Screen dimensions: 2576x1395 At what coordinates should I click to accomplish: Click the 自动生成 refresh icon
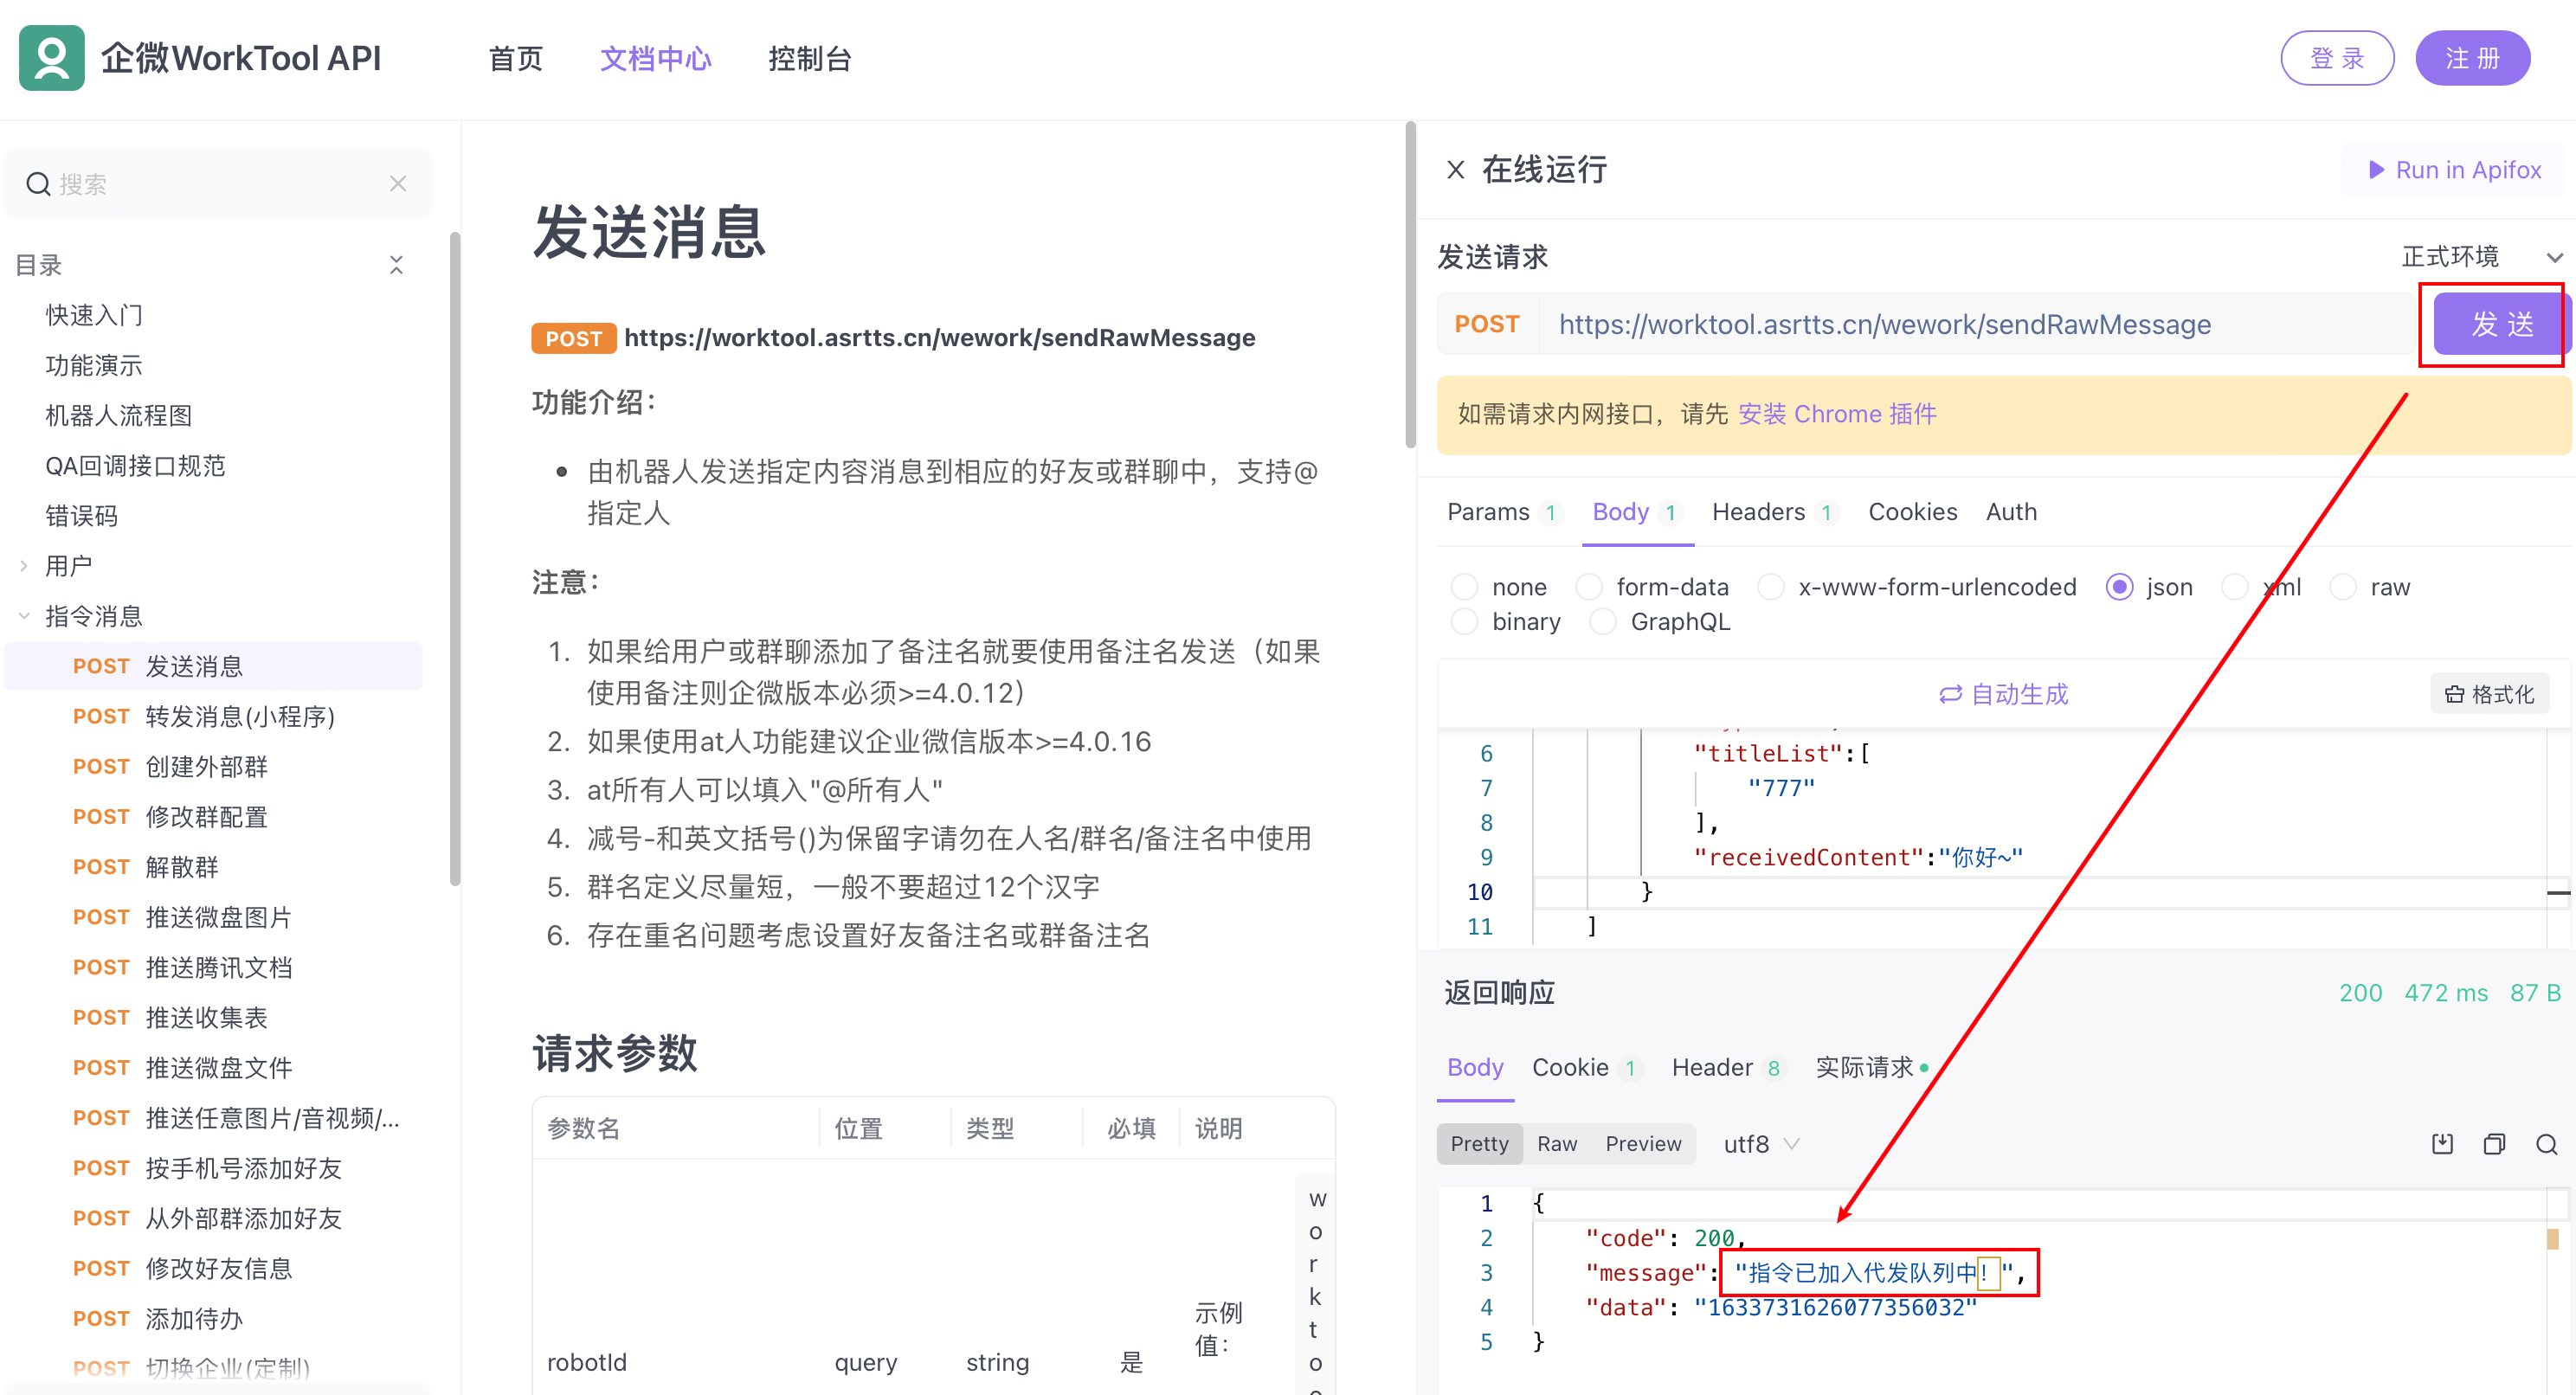coord(1950,694)
